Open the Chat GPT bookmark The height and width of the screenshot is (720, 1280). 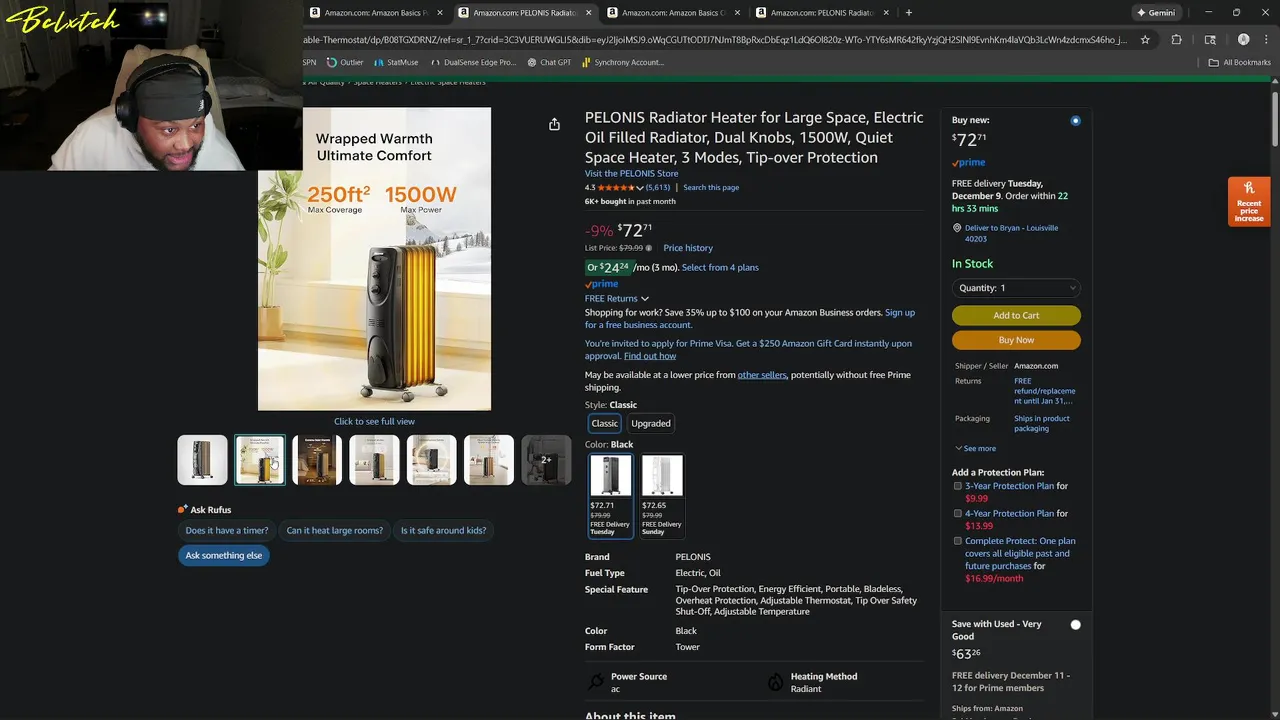[549, 62]
